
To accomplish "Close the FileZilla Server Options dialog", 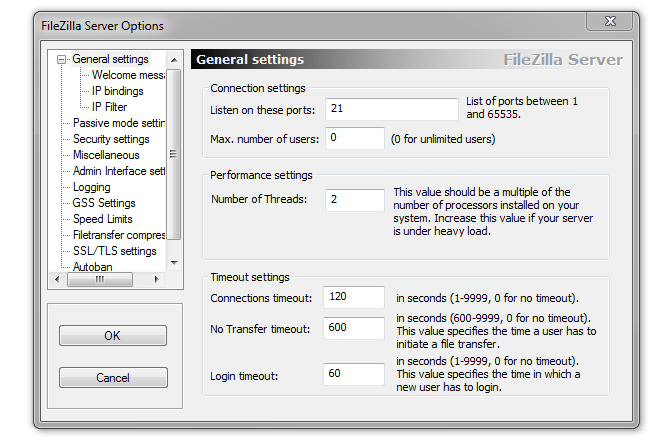I will coord(610,21).
